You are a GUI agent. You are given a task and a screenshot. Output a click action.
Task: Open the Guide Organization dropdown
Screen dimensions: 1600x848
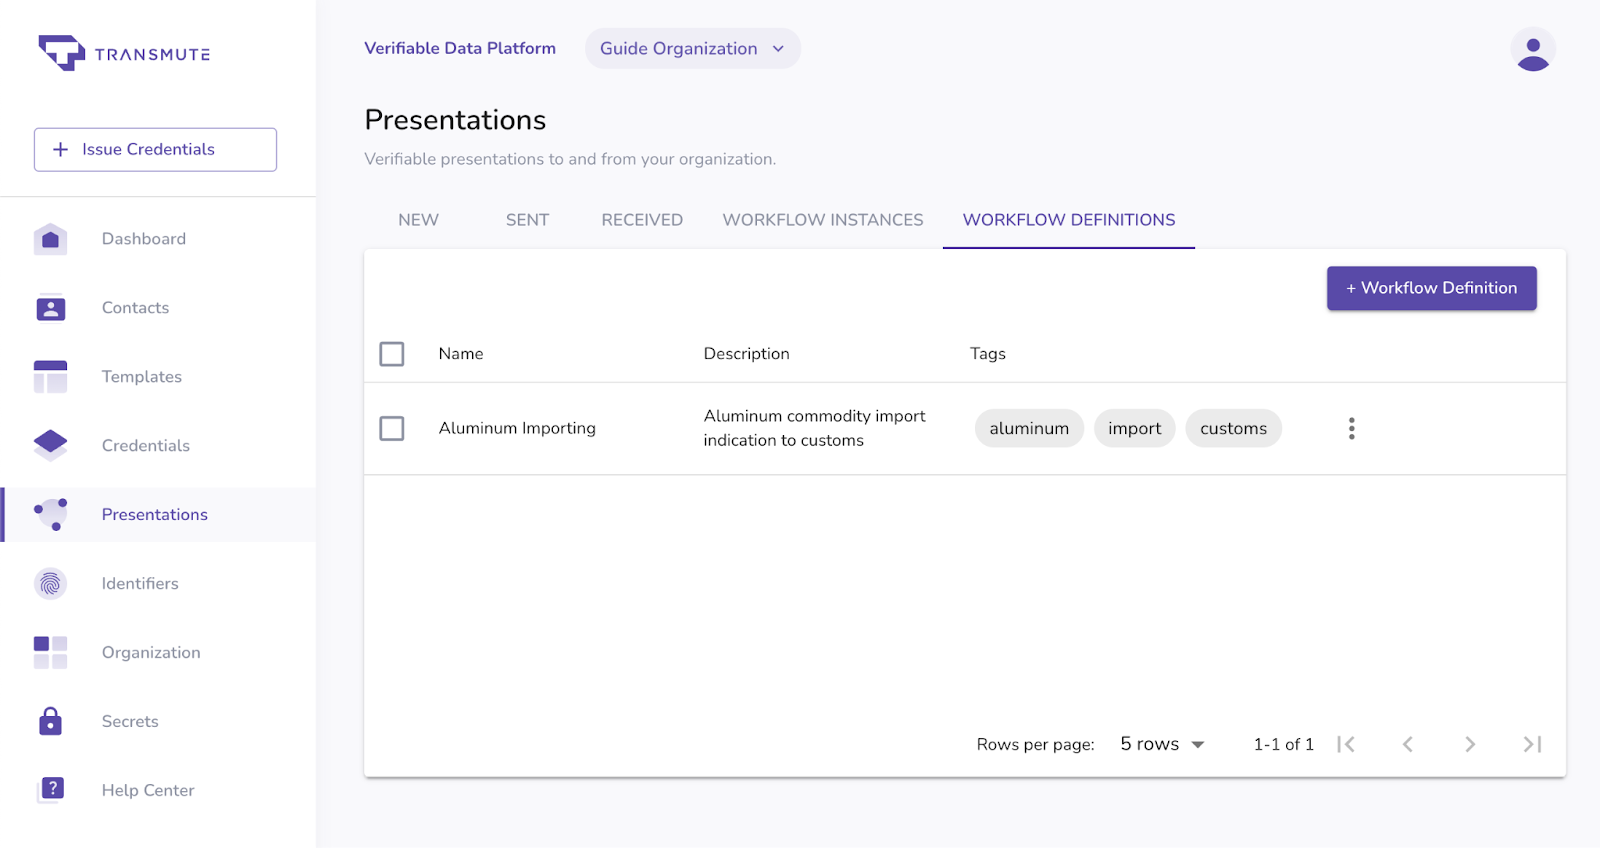click(x=693, y=49)
